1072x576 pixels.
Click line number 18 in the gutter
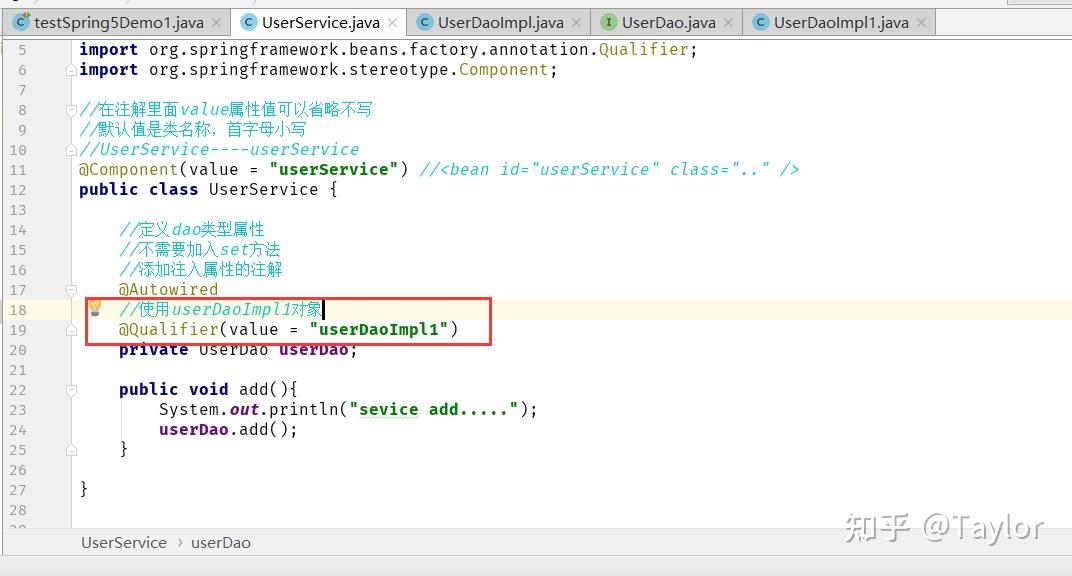[18, 310]
